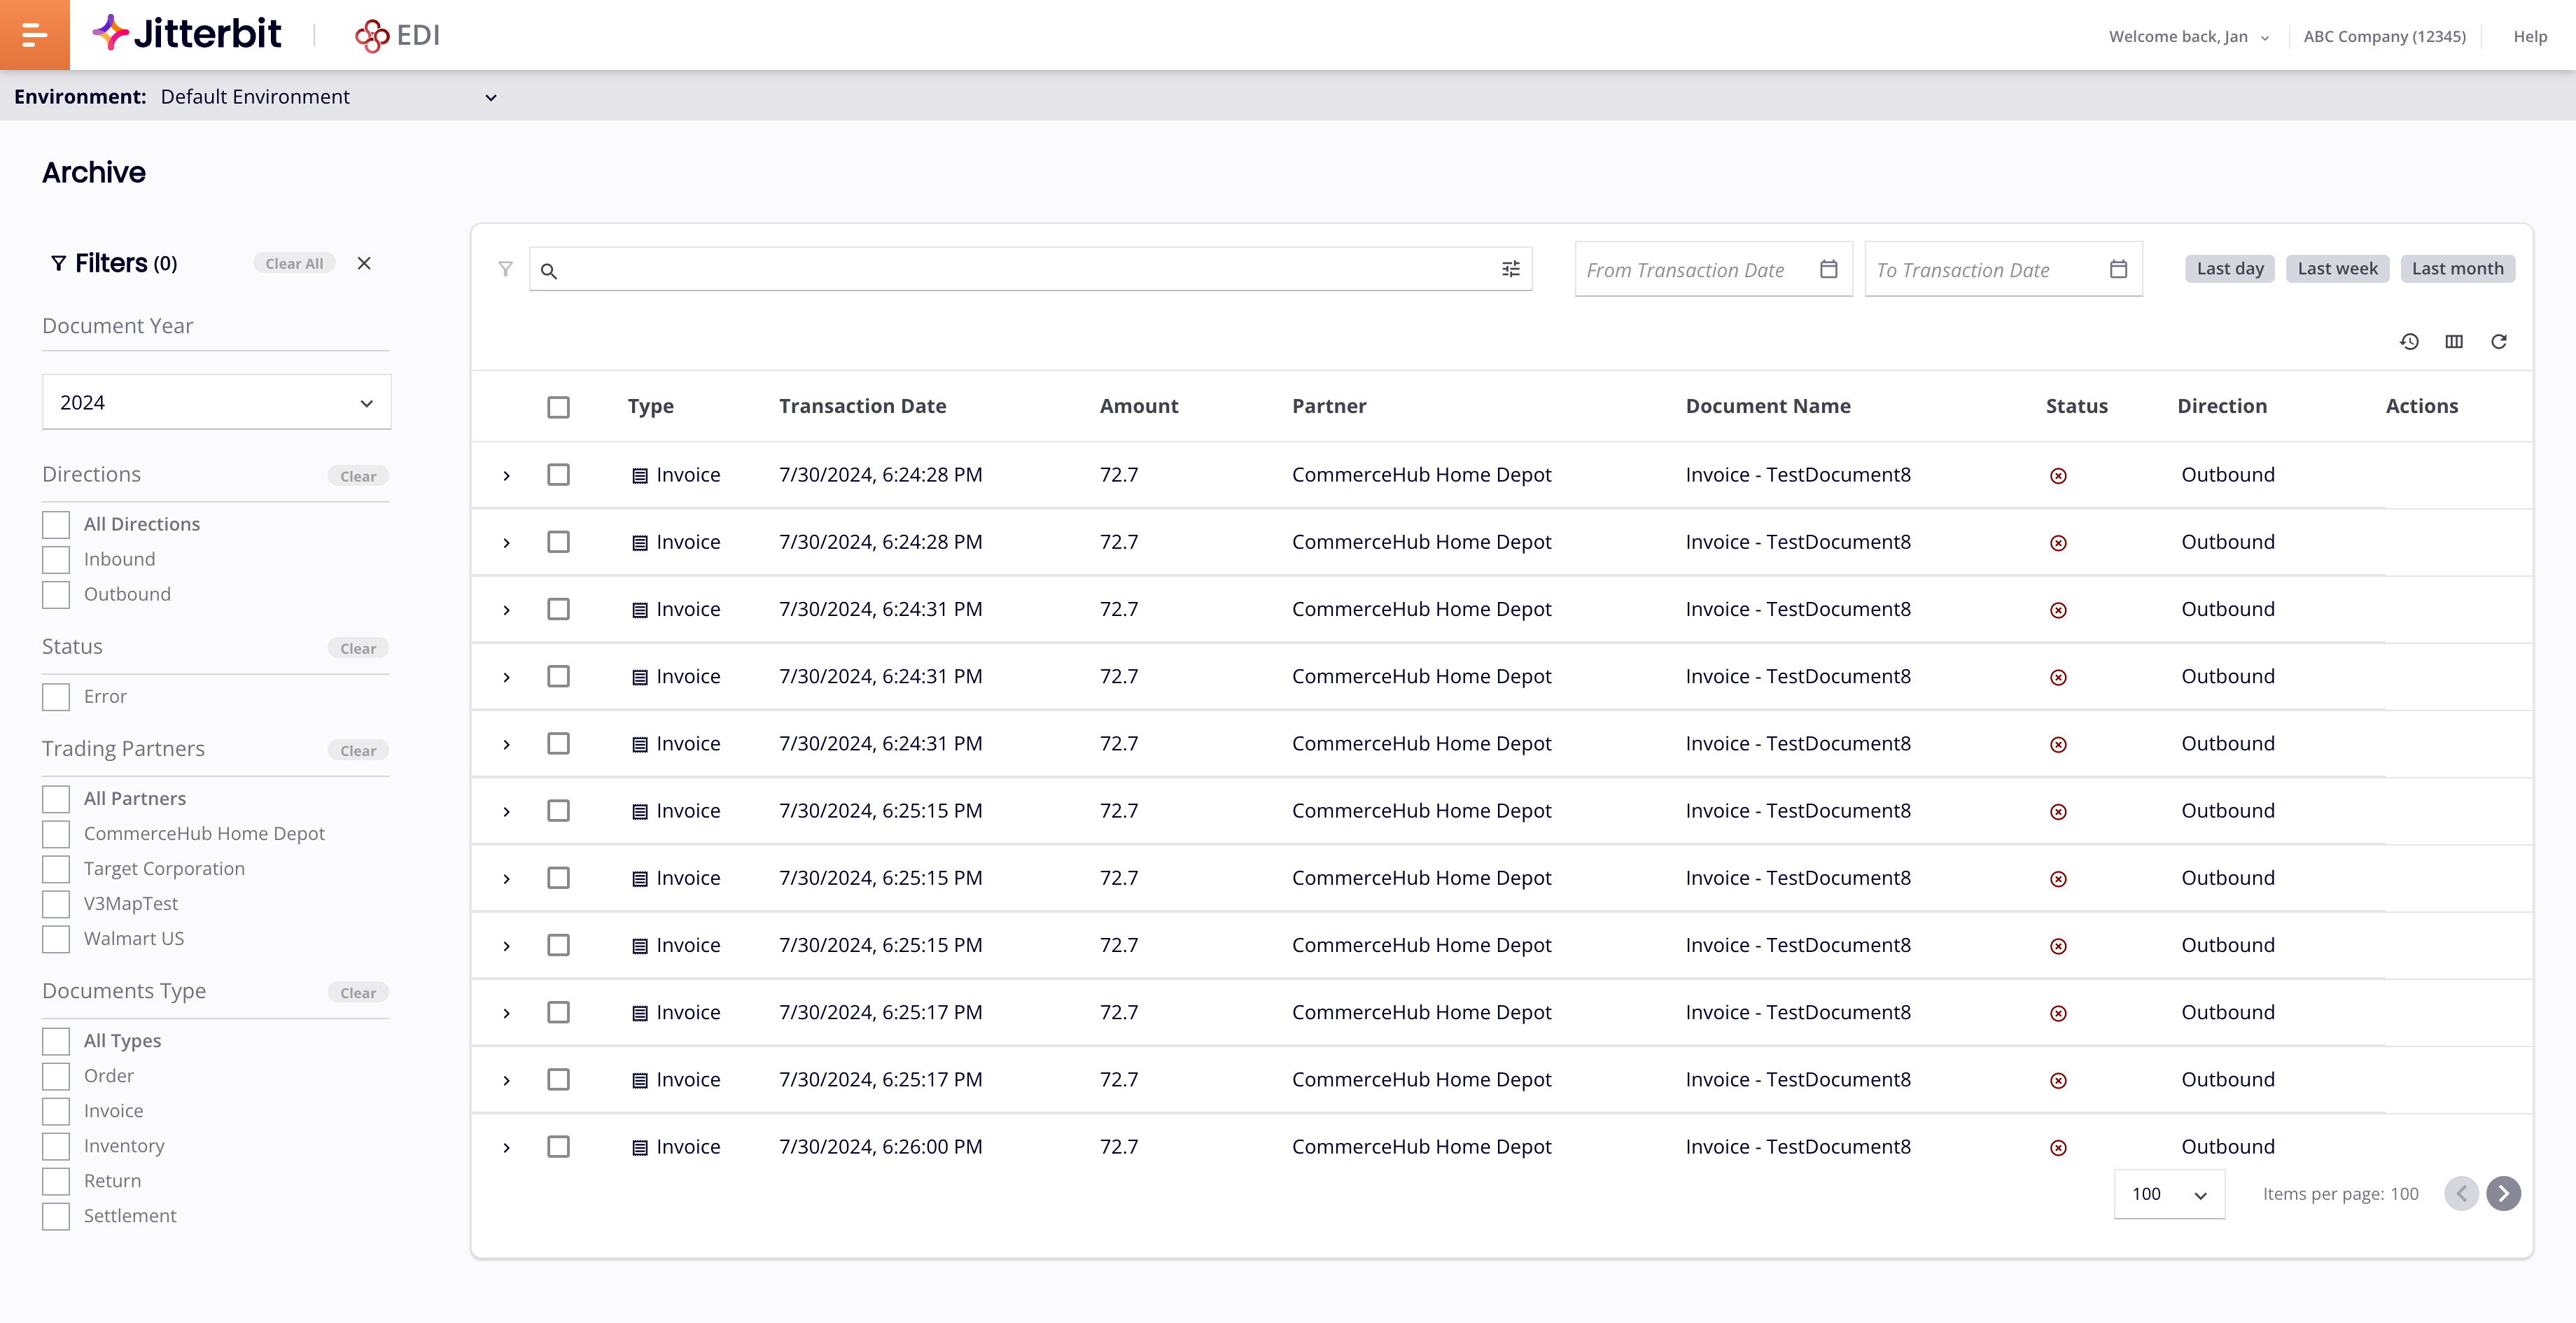Click the error status icon in the first row
This screenshot has height=1323, width=2576.
click(2058, 476)
